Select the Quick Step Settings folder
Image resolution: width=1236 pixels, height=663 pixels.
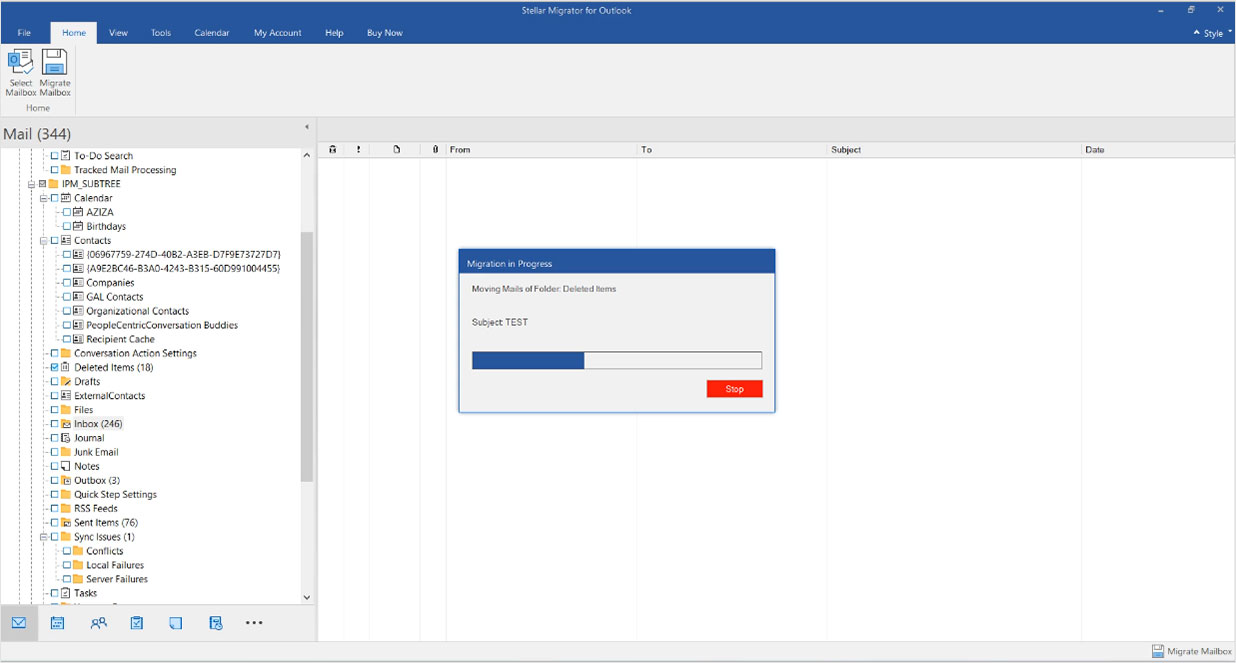115,495
